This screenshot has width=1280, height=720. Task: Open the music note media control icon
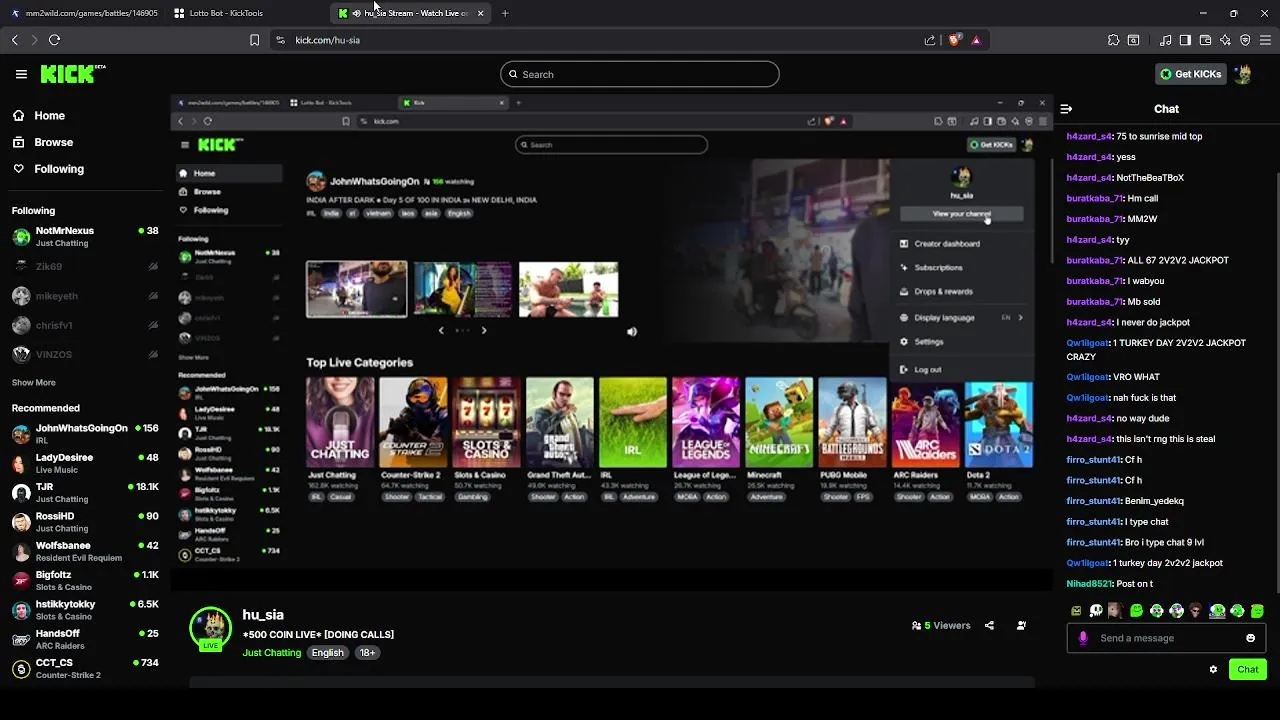click(1165, 40)
